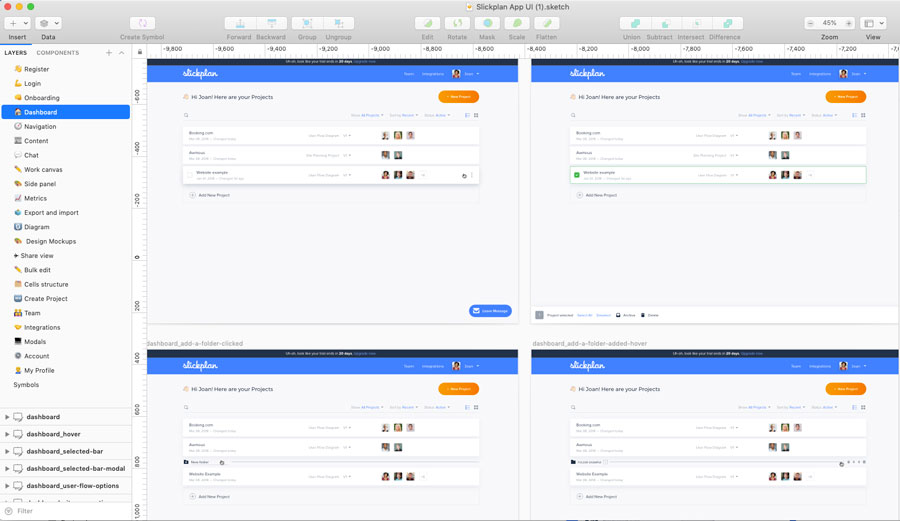The height and width of the screenshot is (521, 900).
Task: Uncheck the green Website example checkbox
Action: click(x=577, y=175)
